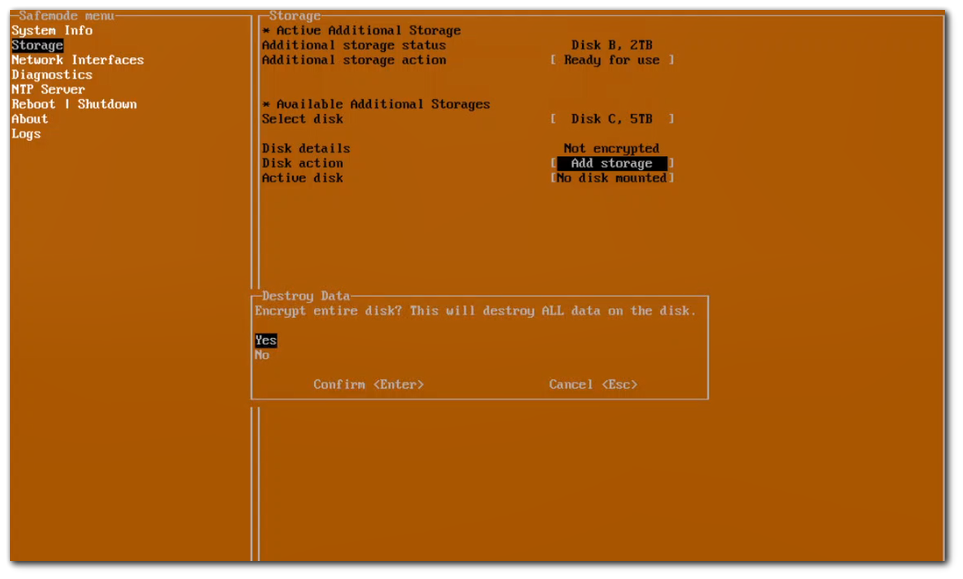Image resolution: width=963 pixels, height=579 pixels.
Task: Click the No disk mounted active disk field
Action: coord(612,178)
